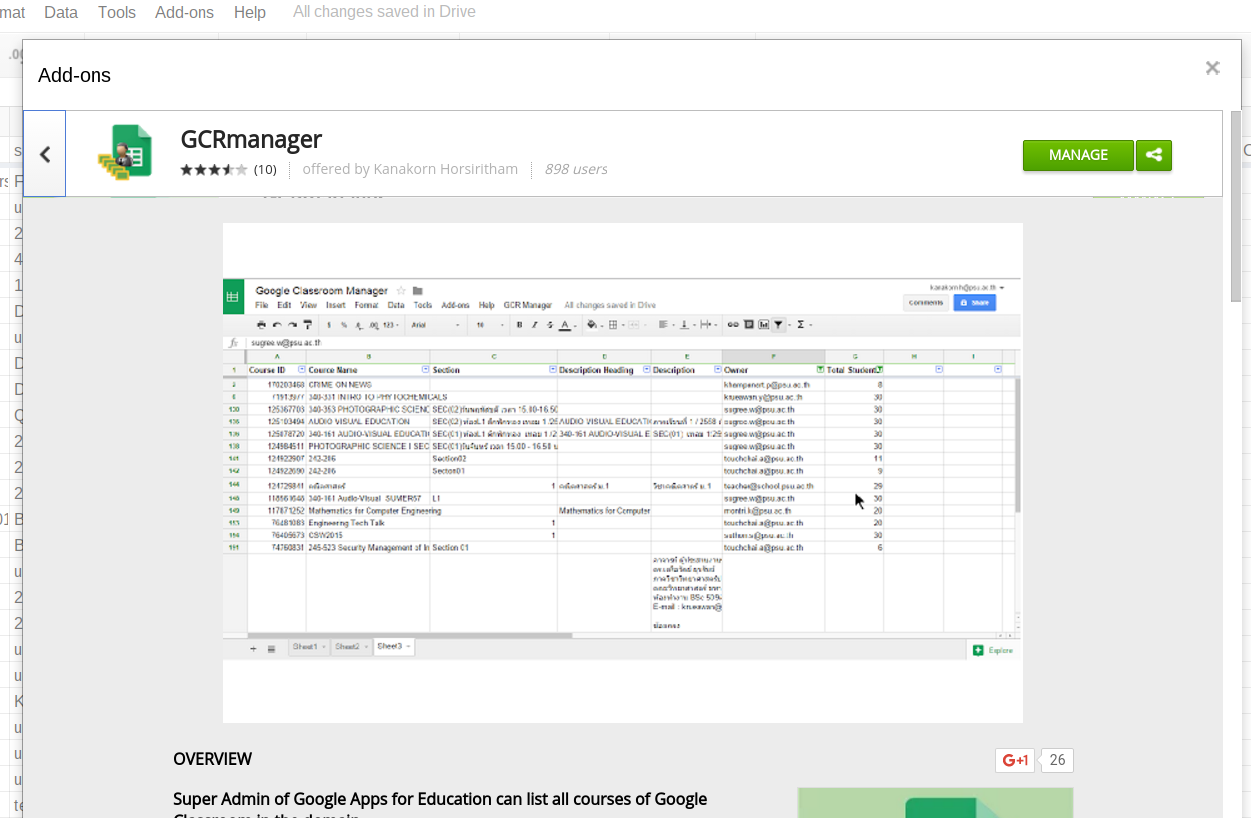1251x818 pixels.
Task: Click the star rating of GCRmanager
Action: 214,170
